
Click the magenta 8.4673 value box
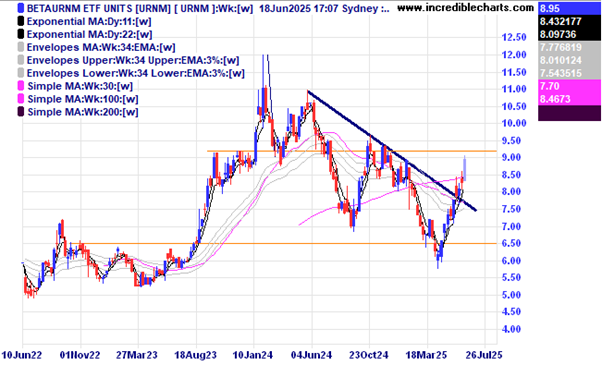tap(569, 99)
